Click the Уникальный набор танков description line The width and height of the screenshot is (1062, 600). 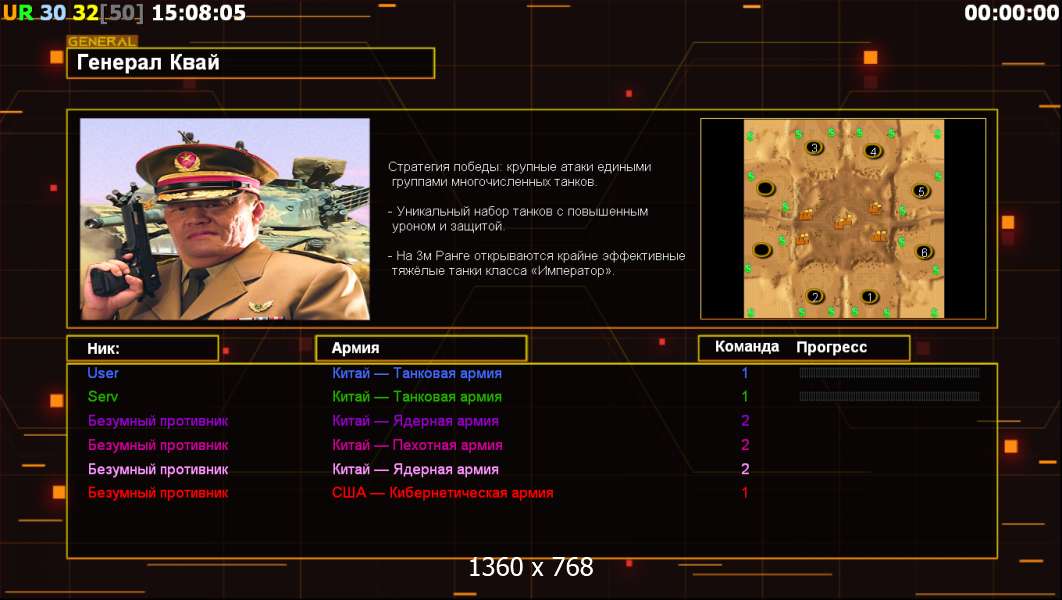pyautogui.click(x=518, y=219)
